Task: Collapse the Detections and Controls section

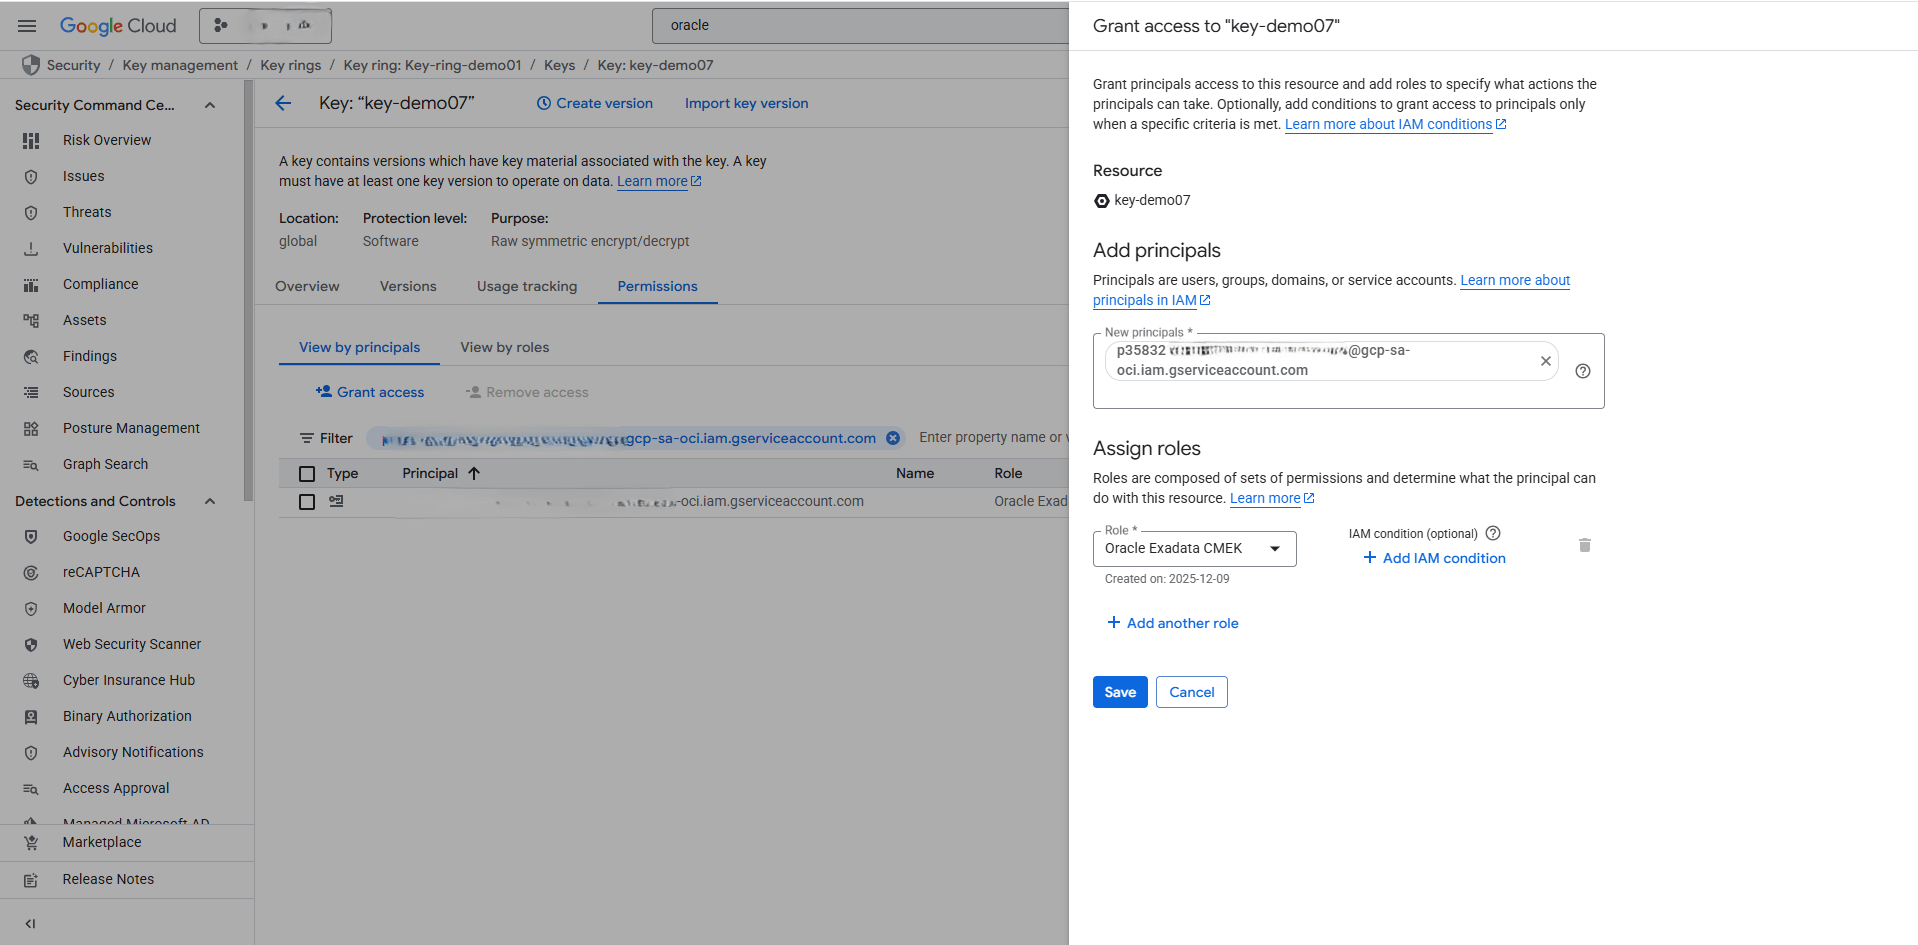Action: [x=210, y=501]
